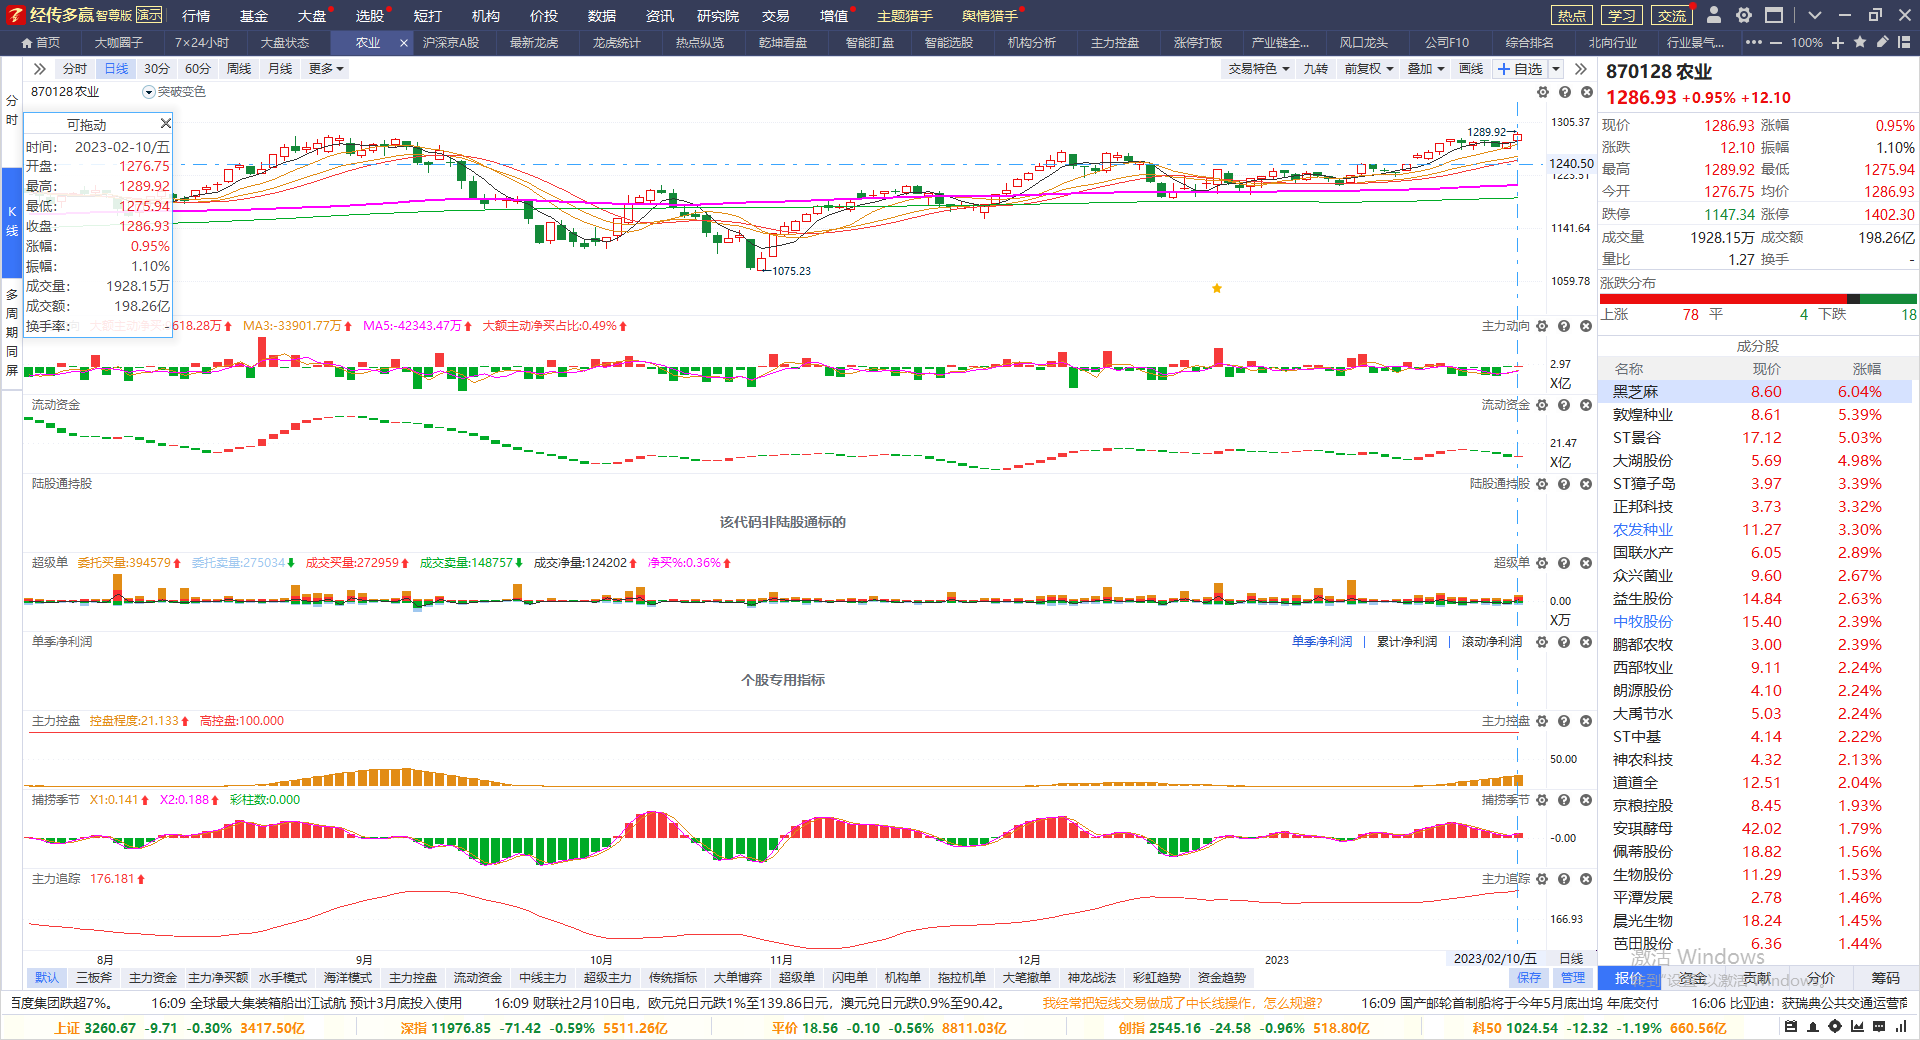Add stock via 自选 button
1920x1040 pixels.
click(1520, 69)
